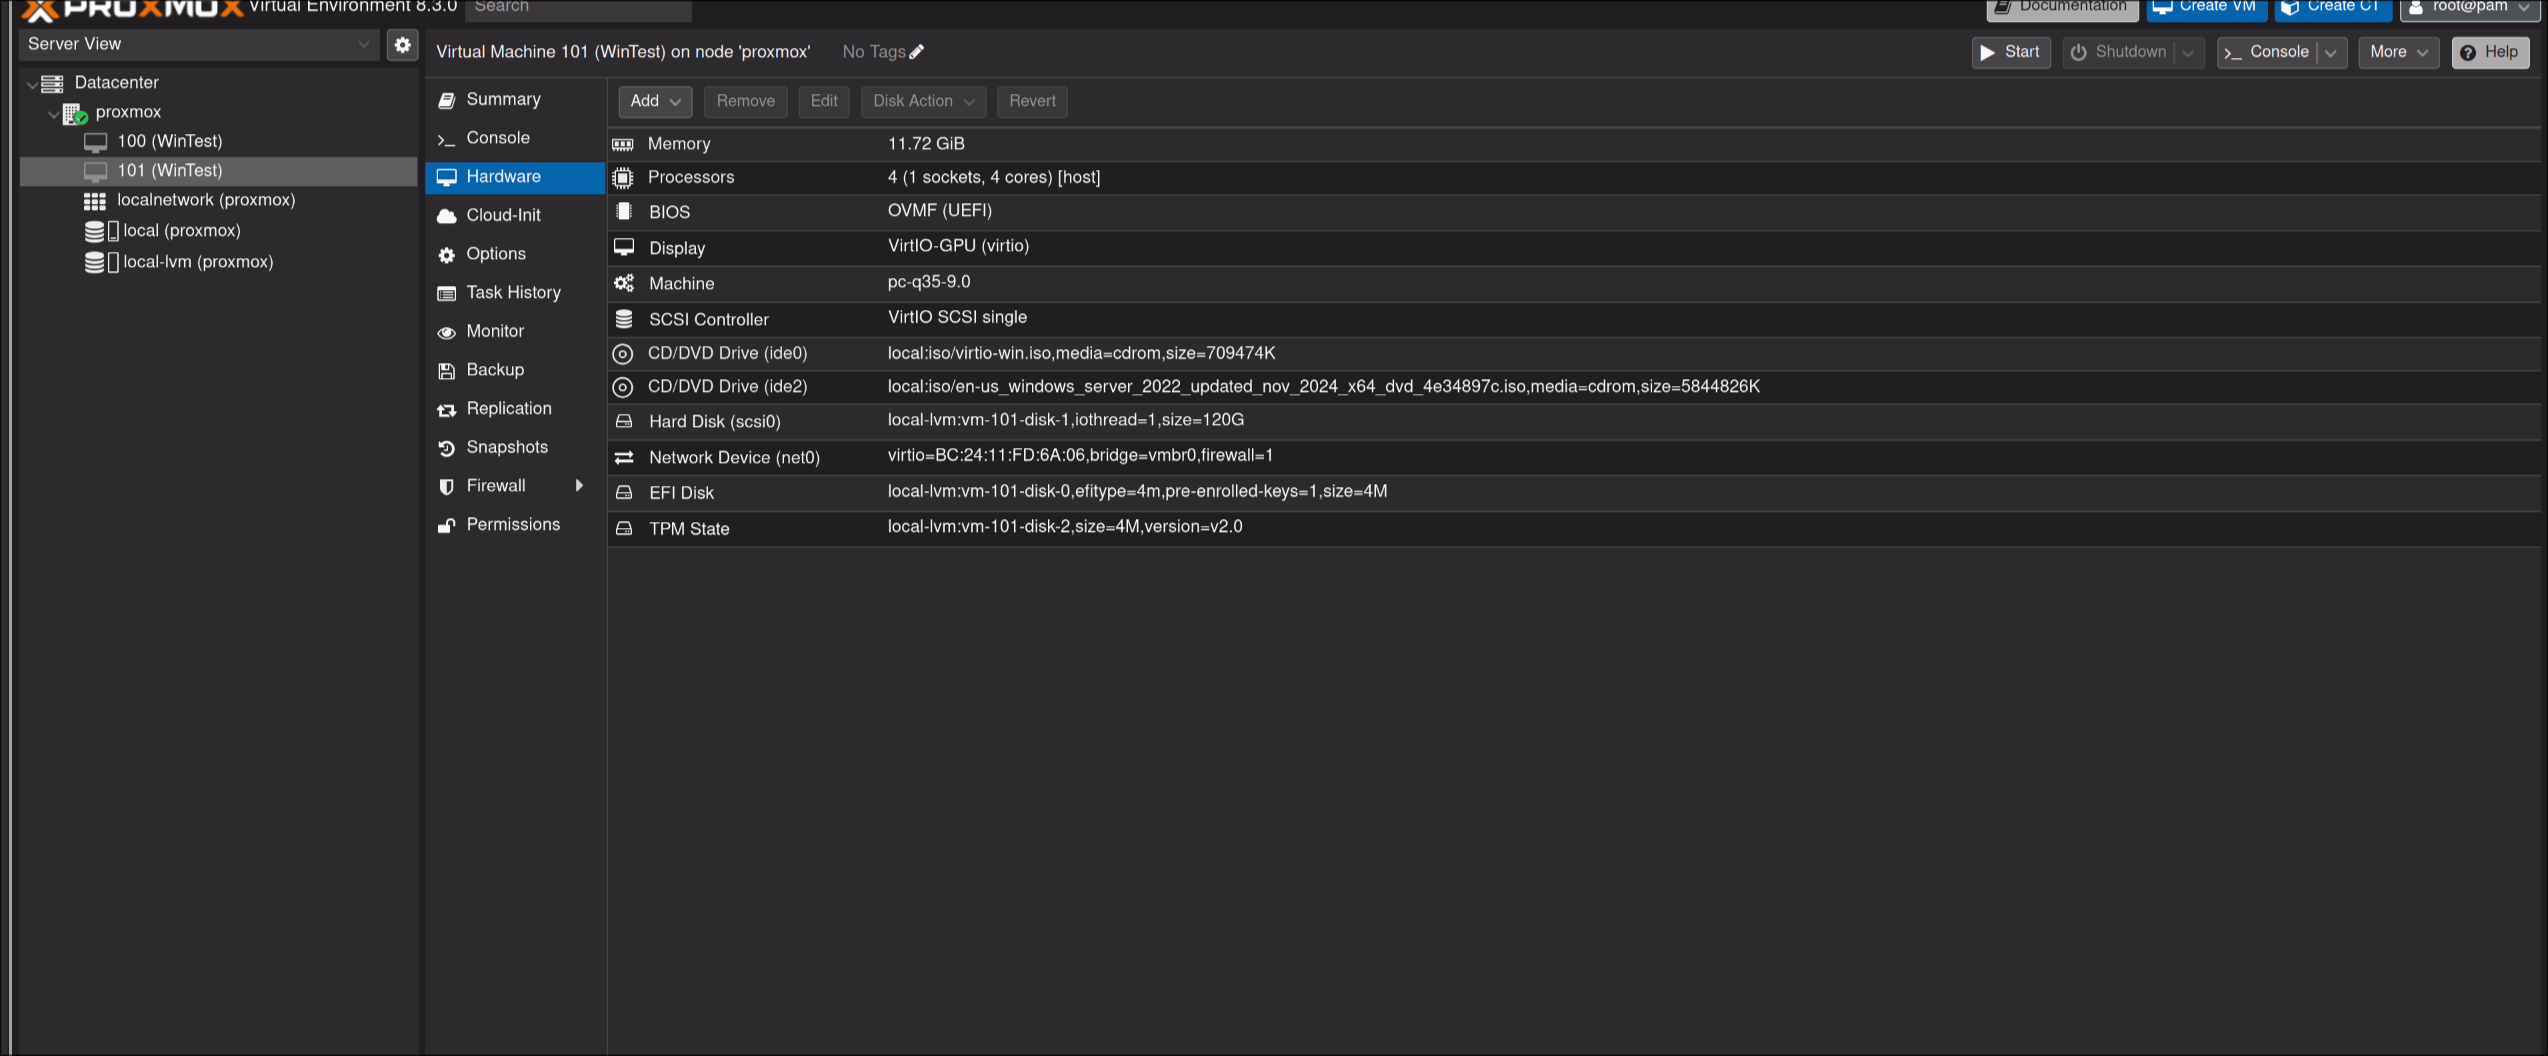Image resolution: width=2548 pixels, height=1056 pixels.
Task: Collapse the proxmox node in tree
Action: [x=53, y=114]
